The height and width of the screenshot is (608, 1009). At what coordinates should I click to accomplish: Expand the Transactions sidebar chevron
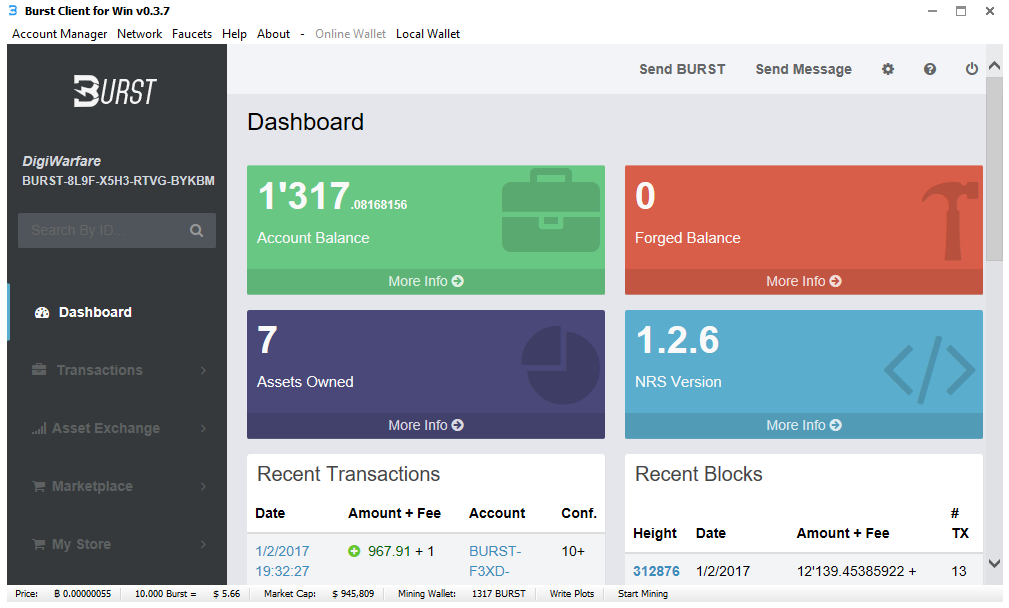203,370
